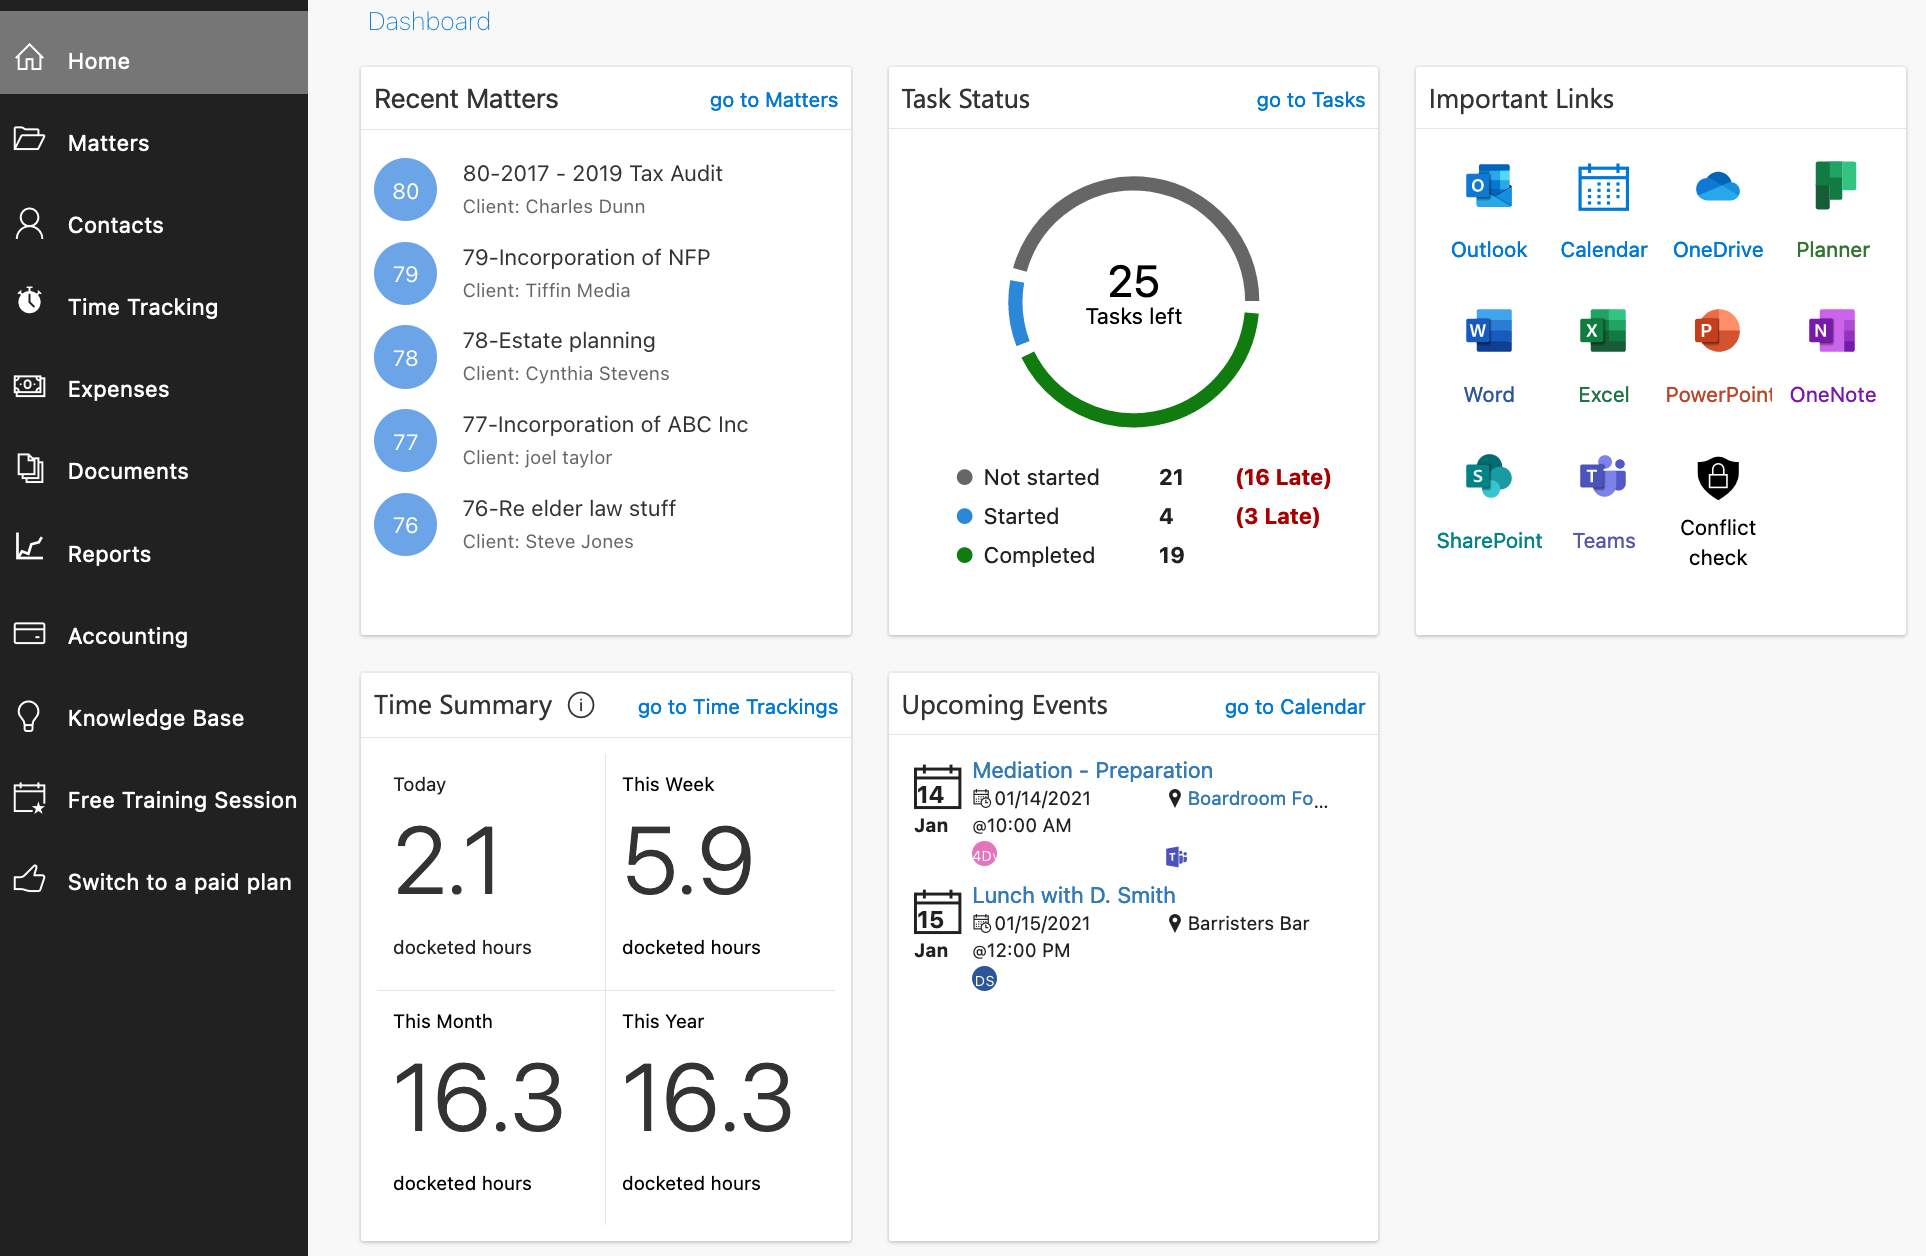The image size is (1926, 1256).
Task: Launch the OneNote icon
Action: coord(1832,331)
